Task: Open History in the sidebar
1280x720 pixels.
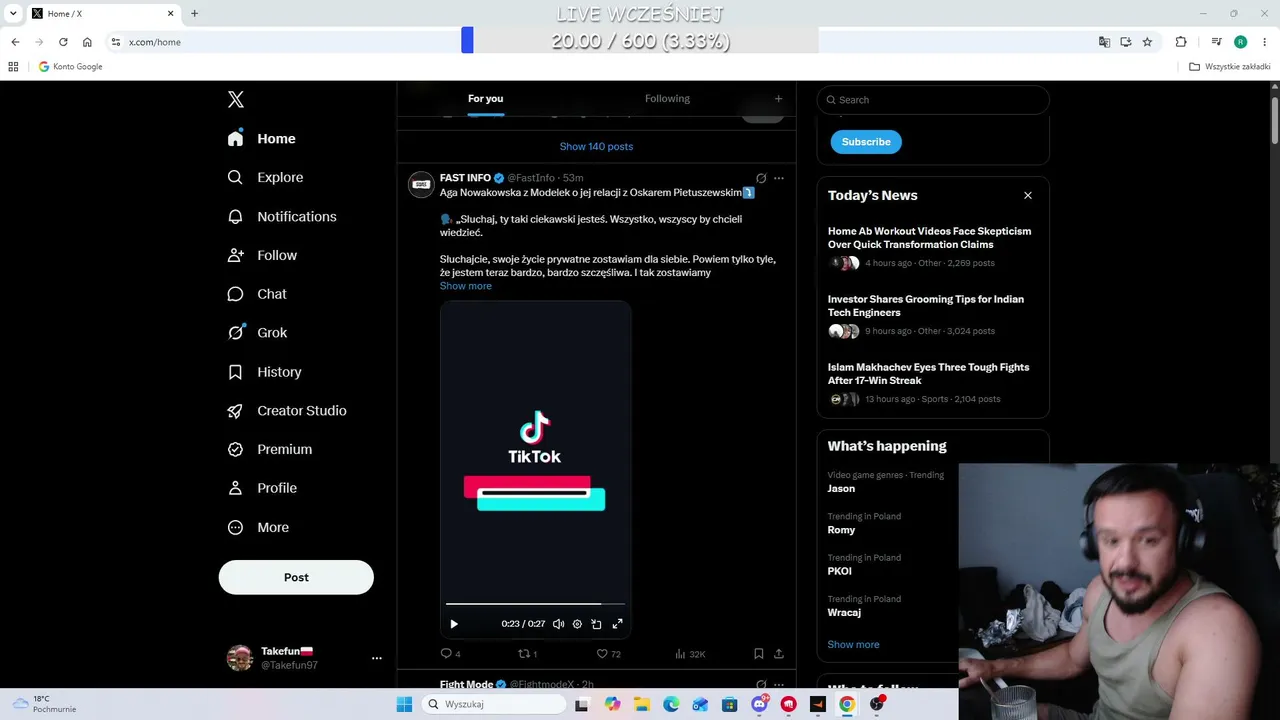Action: pyautogui.click(x=265, y=372)
